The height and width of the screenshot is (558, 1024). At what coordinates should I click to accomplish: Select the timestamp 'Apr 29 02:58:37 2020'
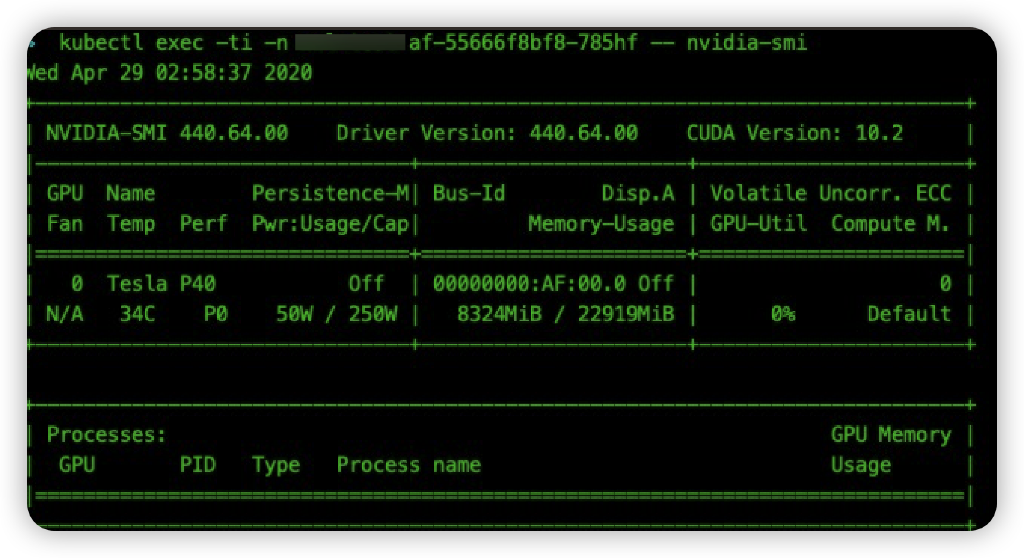191,73
